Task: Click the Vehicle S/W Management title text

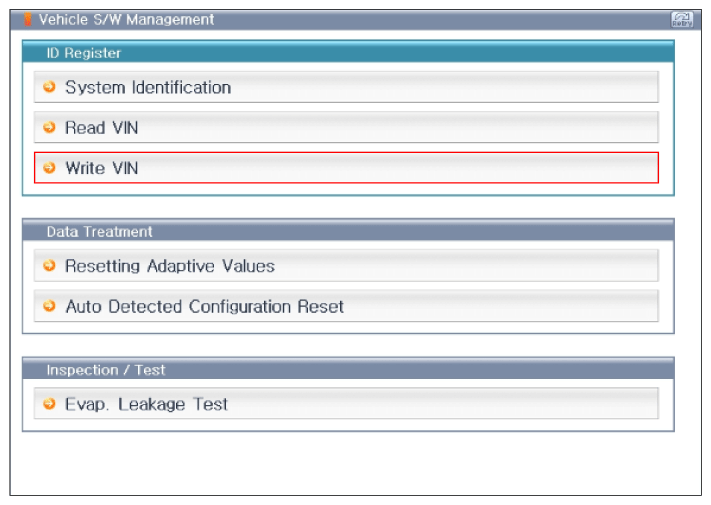Action: [x=126, y=19]
